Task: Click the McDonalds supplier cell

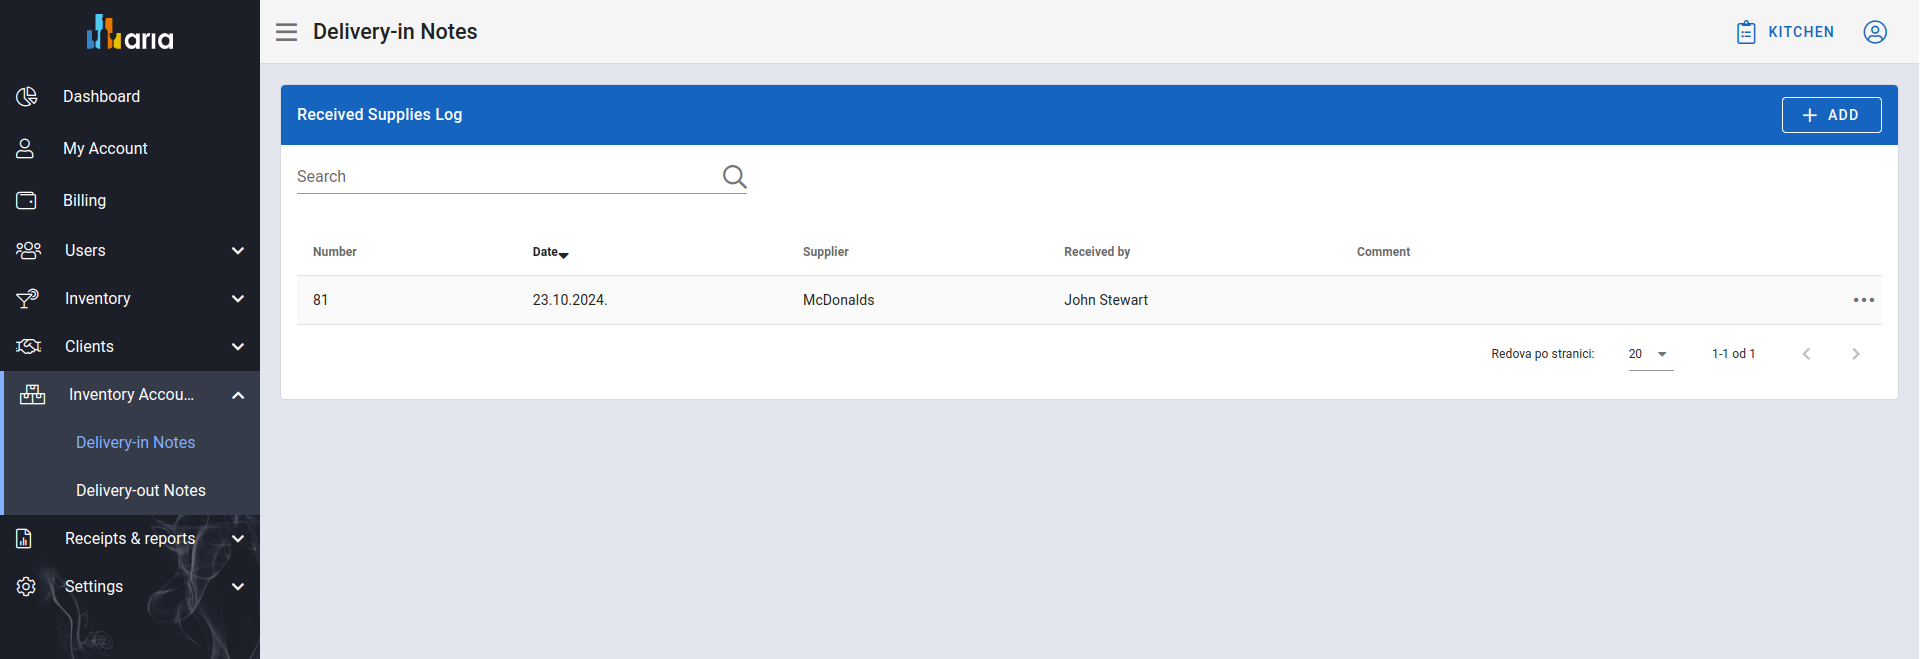Action: point(839,300)
